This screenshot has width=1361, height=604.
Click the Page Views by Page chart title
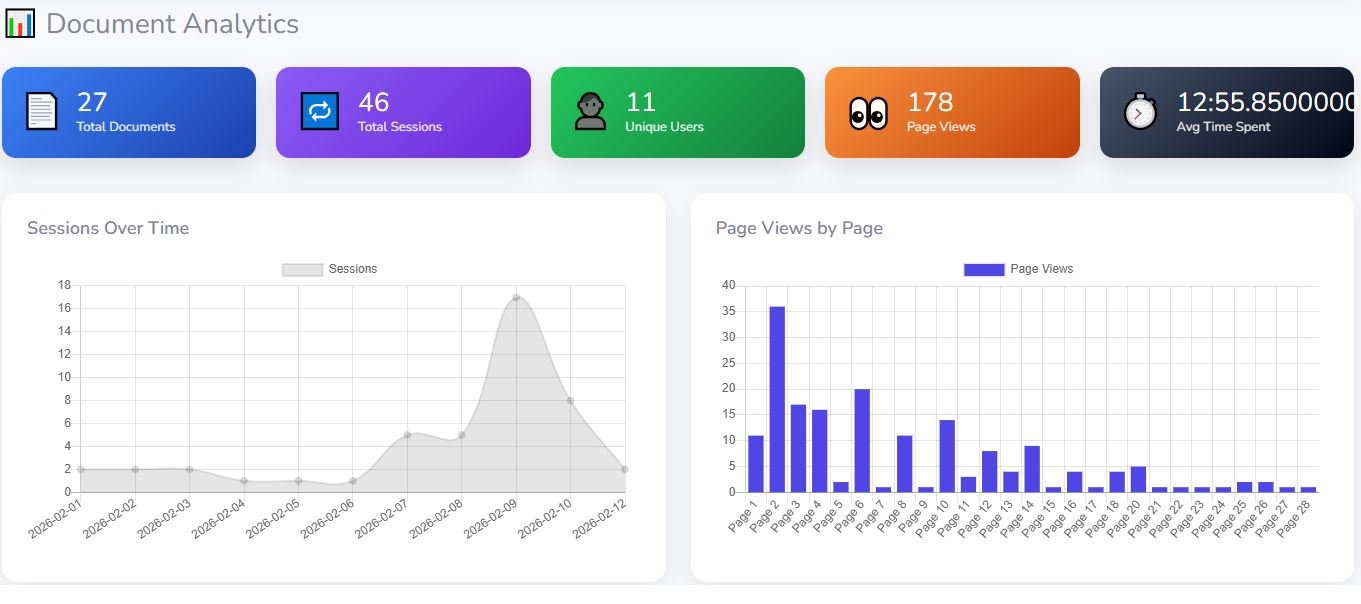[x=798, y=228]
